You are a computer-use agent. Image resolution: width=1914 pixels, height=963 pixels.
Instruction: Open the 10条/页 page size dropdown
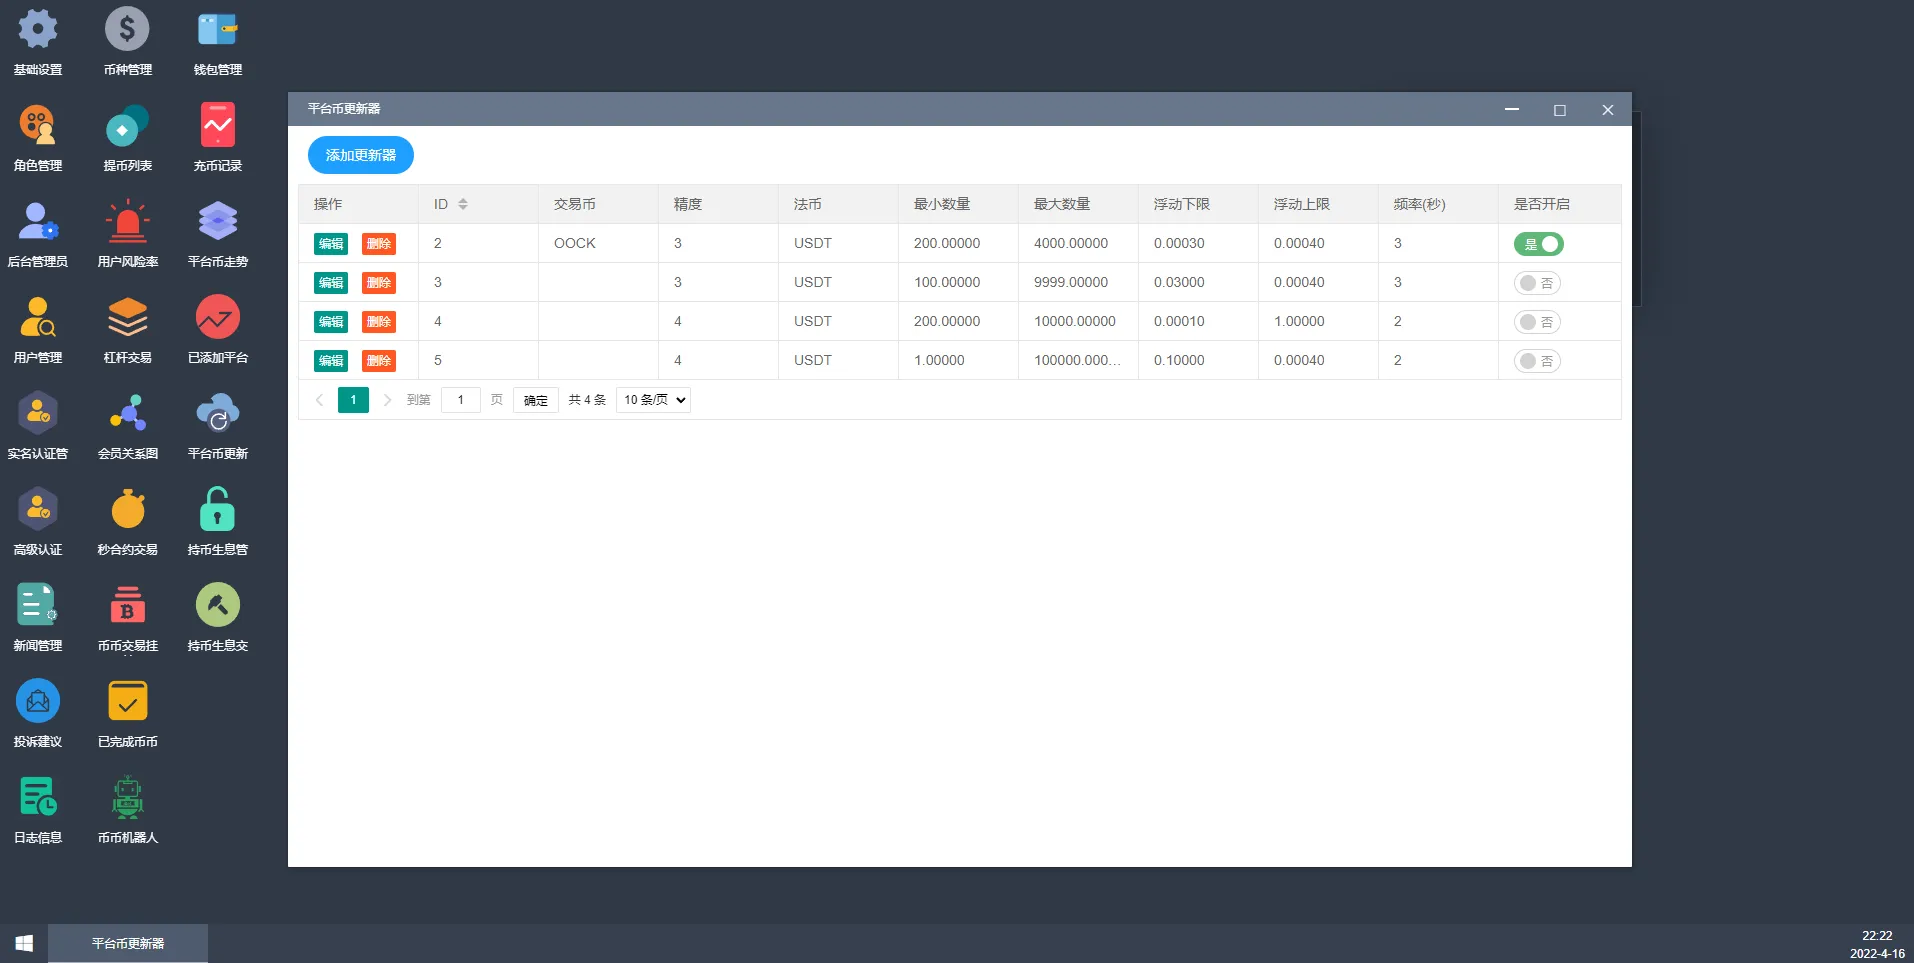[652, 399]
